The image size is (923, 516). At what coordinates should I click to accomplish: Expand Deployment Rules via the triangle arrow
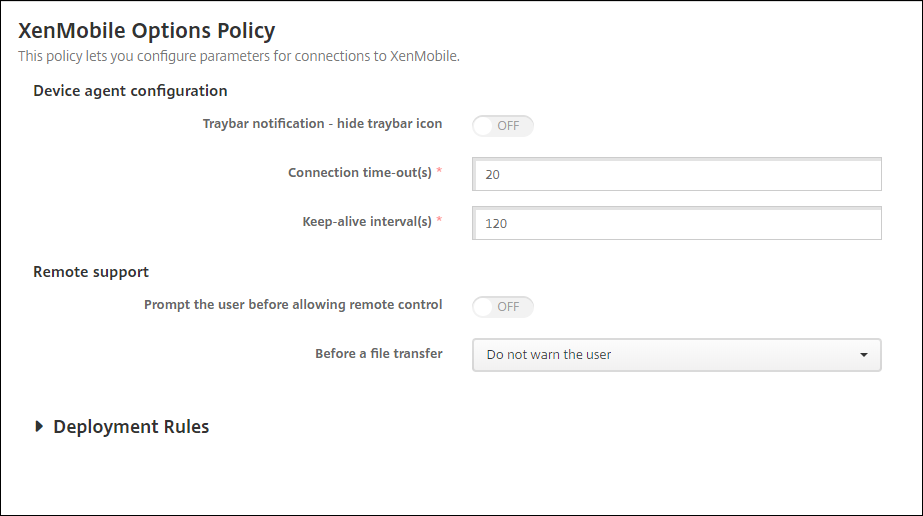pyautogui.click(x=39, y=426)
